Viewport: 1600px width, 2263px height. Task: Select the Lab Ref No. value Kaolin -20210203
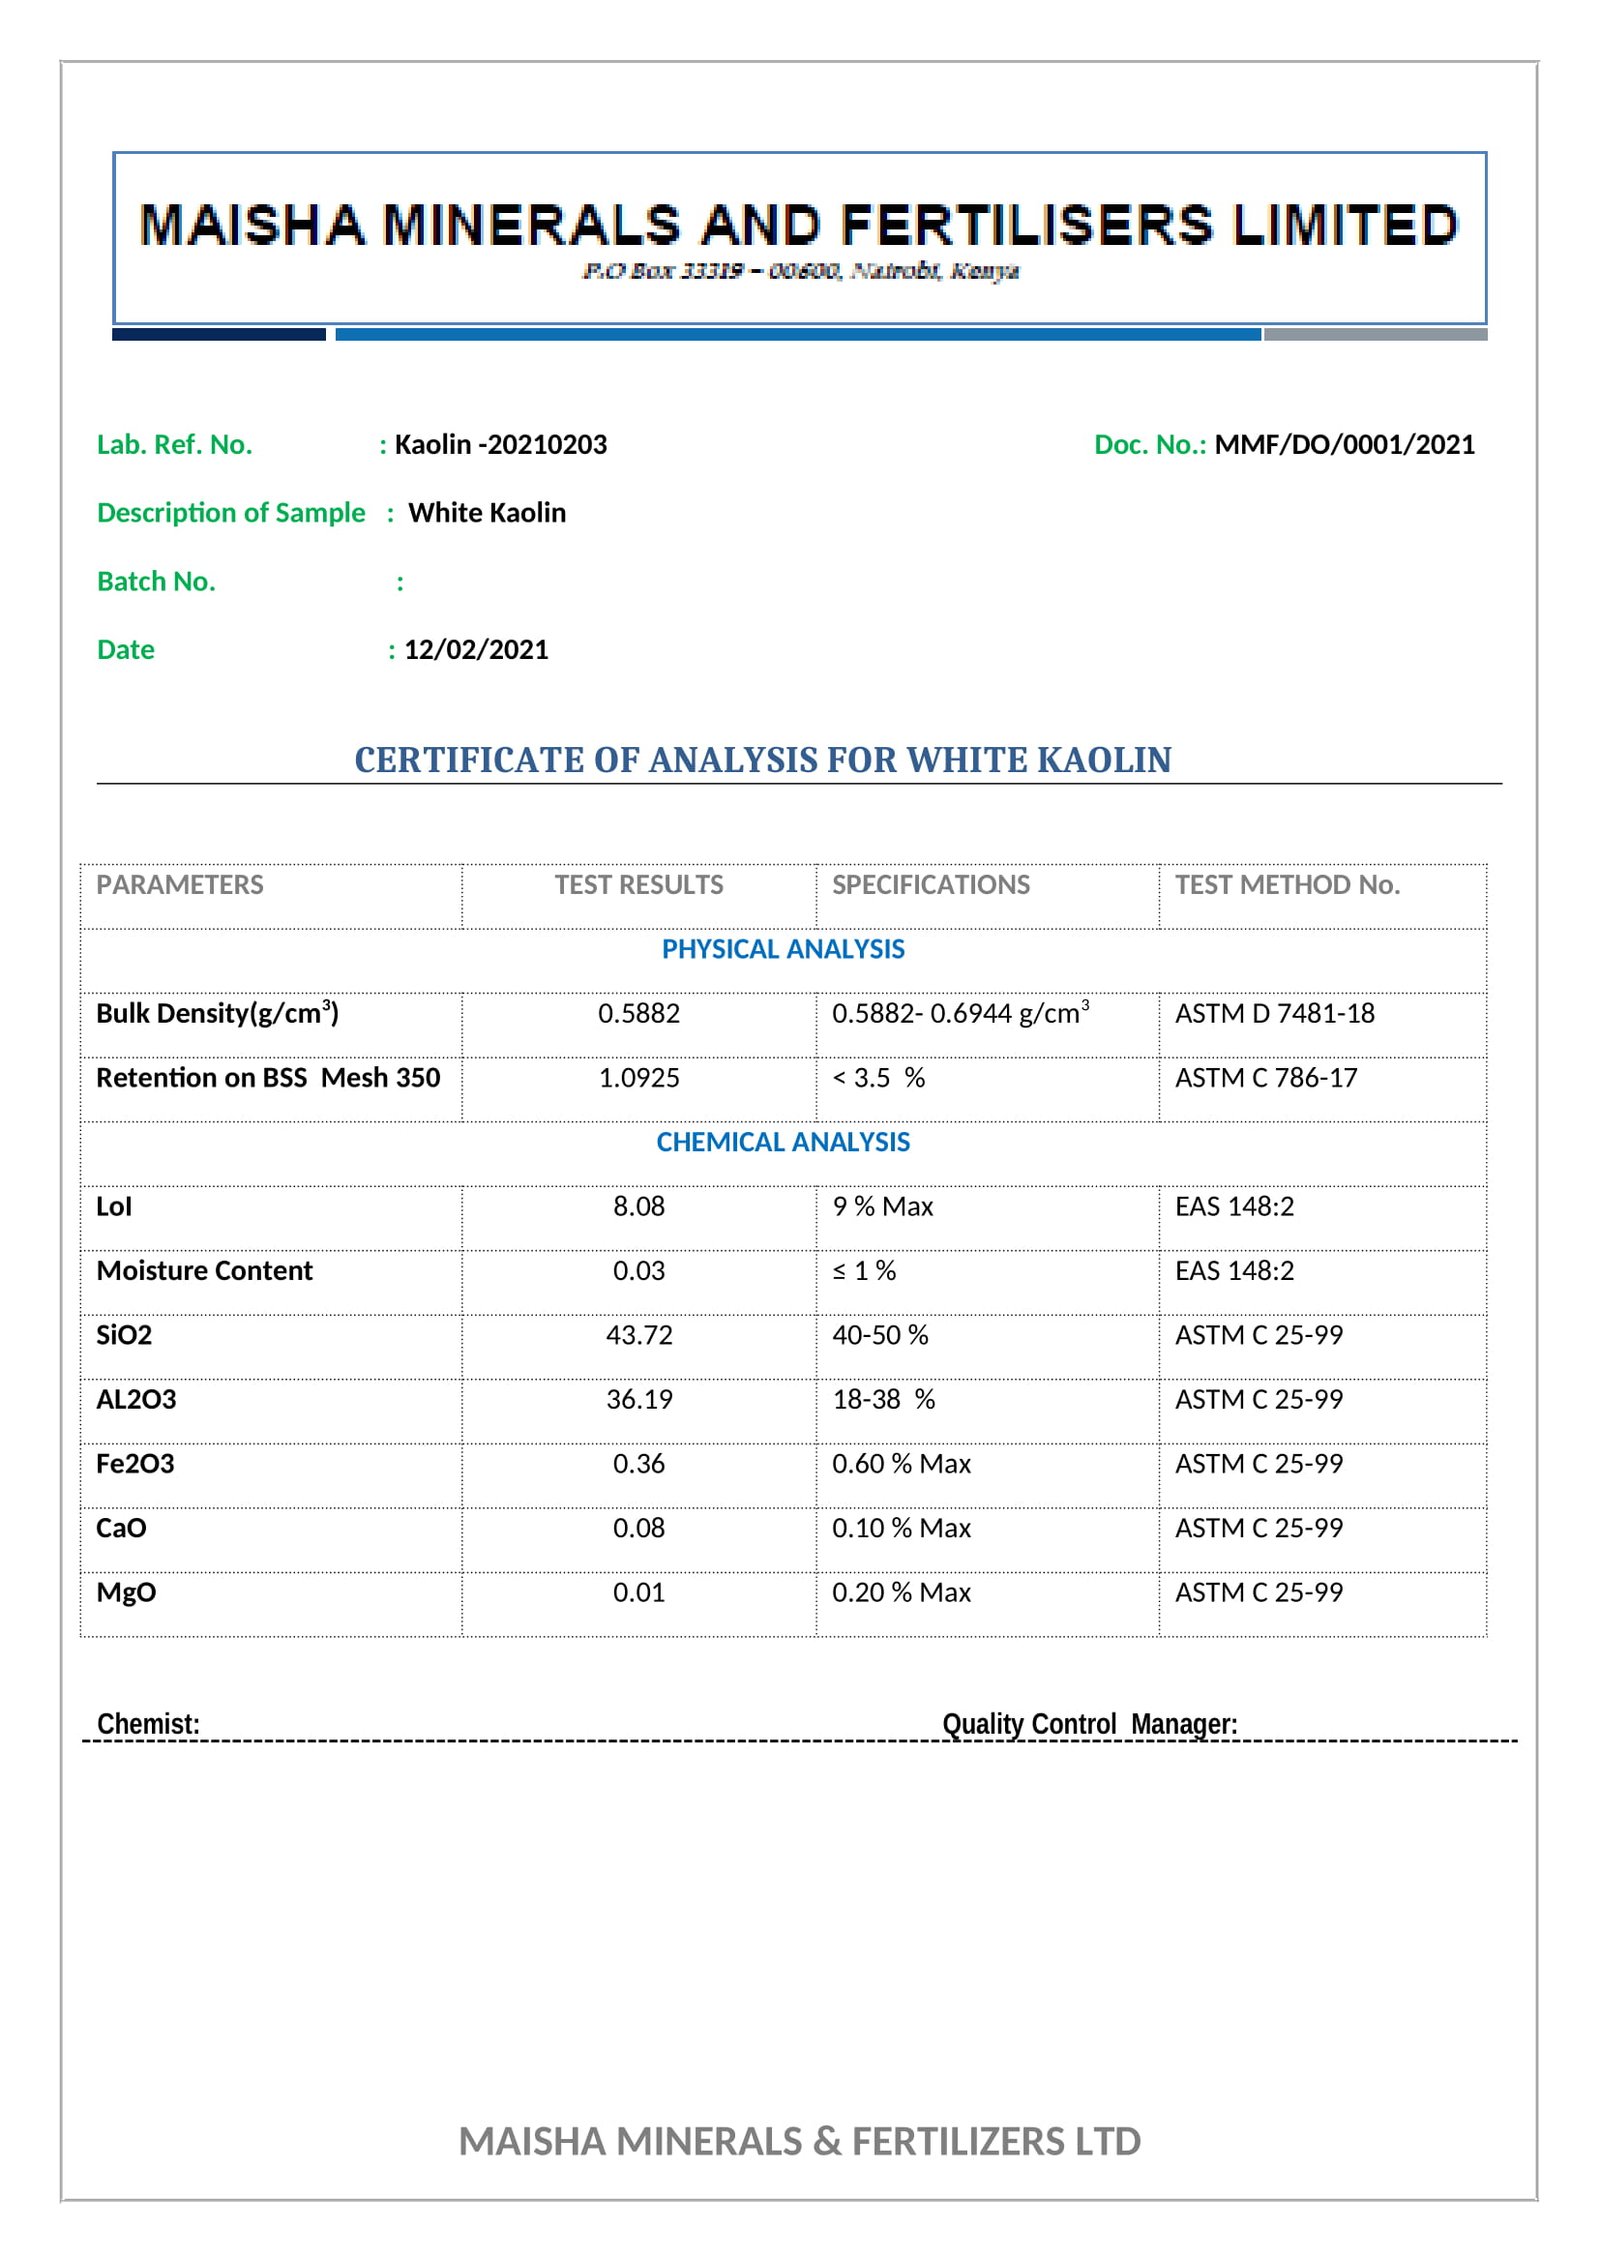click(x=500, y=444)
